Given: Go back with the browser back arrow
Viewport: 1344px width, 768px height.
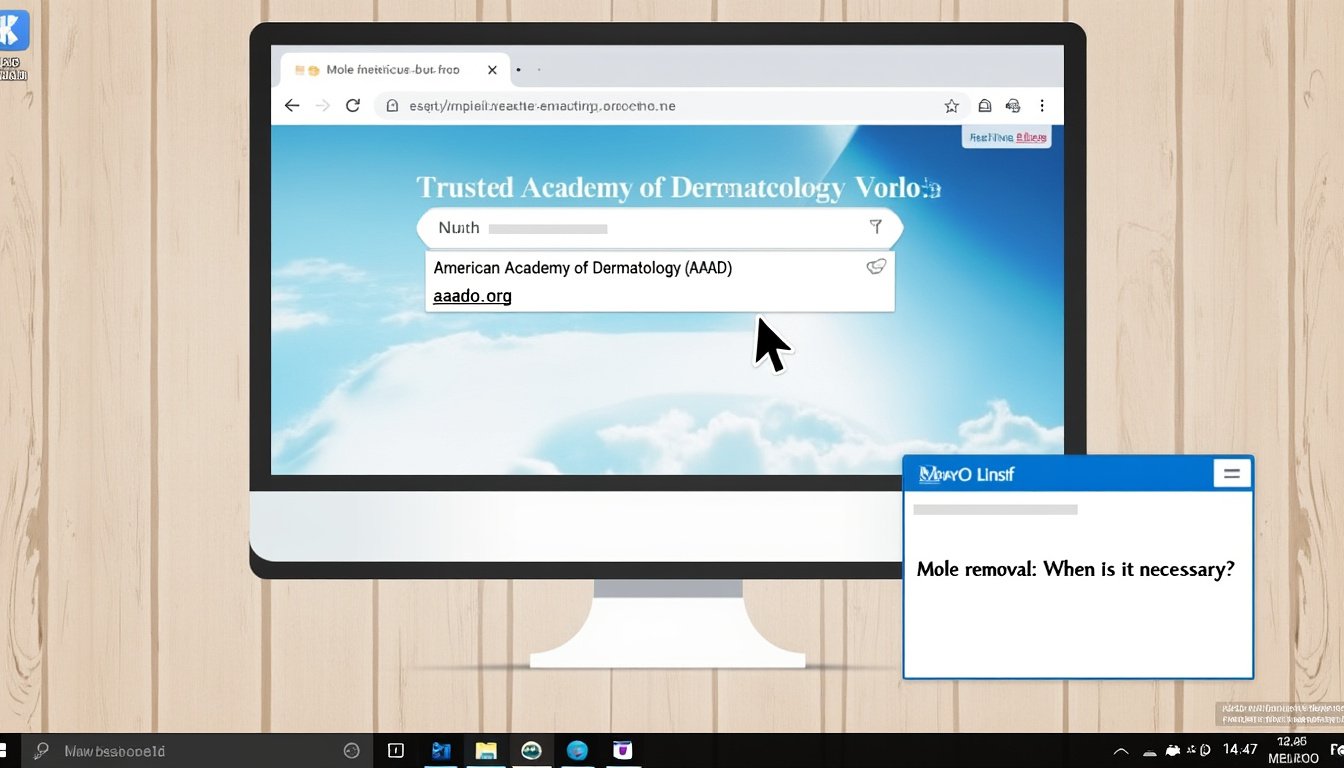Looking at the screenshot, I should (x=292, y=105).
